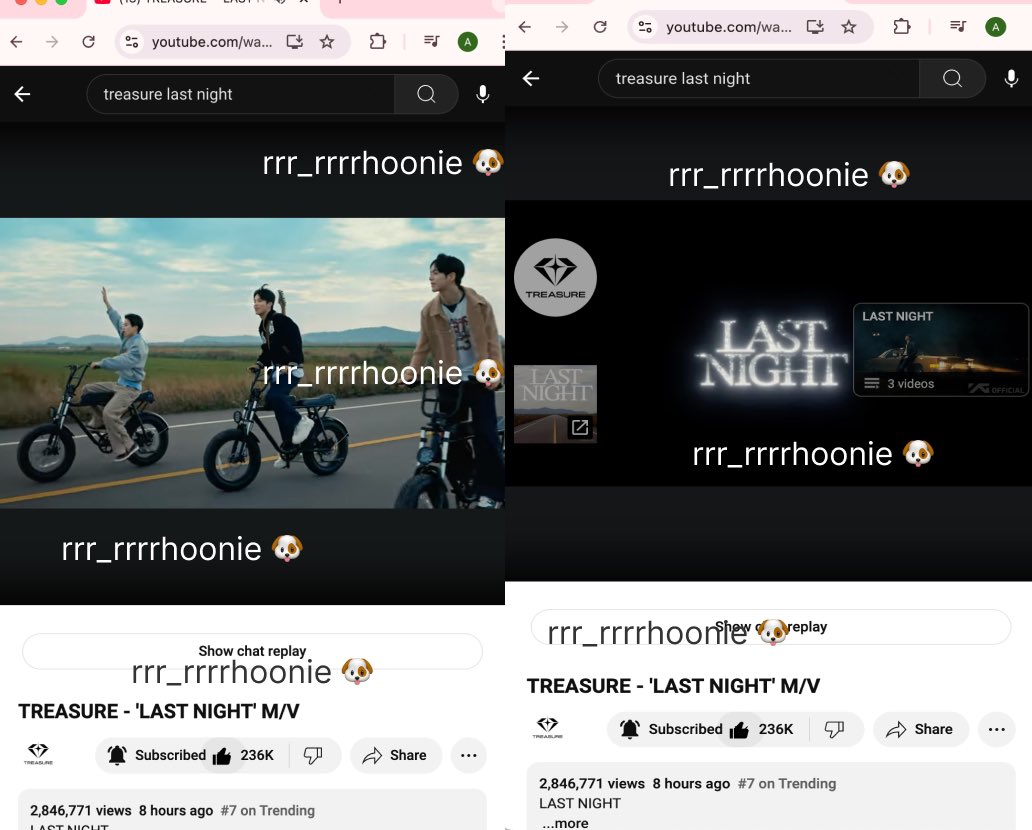Click video title in left window
Viewport: 1032px width, 830px height.
[159, 712]
